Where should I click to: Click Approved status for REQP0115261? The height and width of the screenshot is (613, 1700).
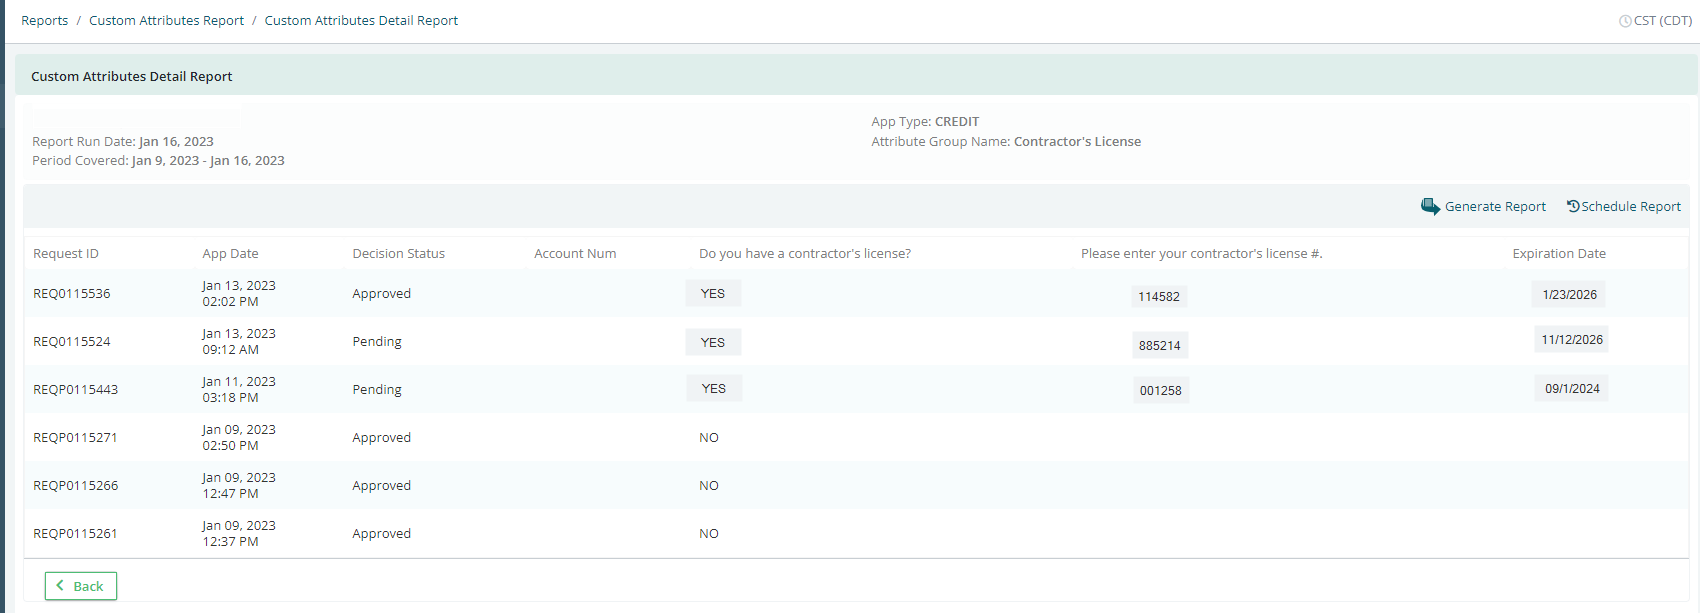[x=381, y=533]
